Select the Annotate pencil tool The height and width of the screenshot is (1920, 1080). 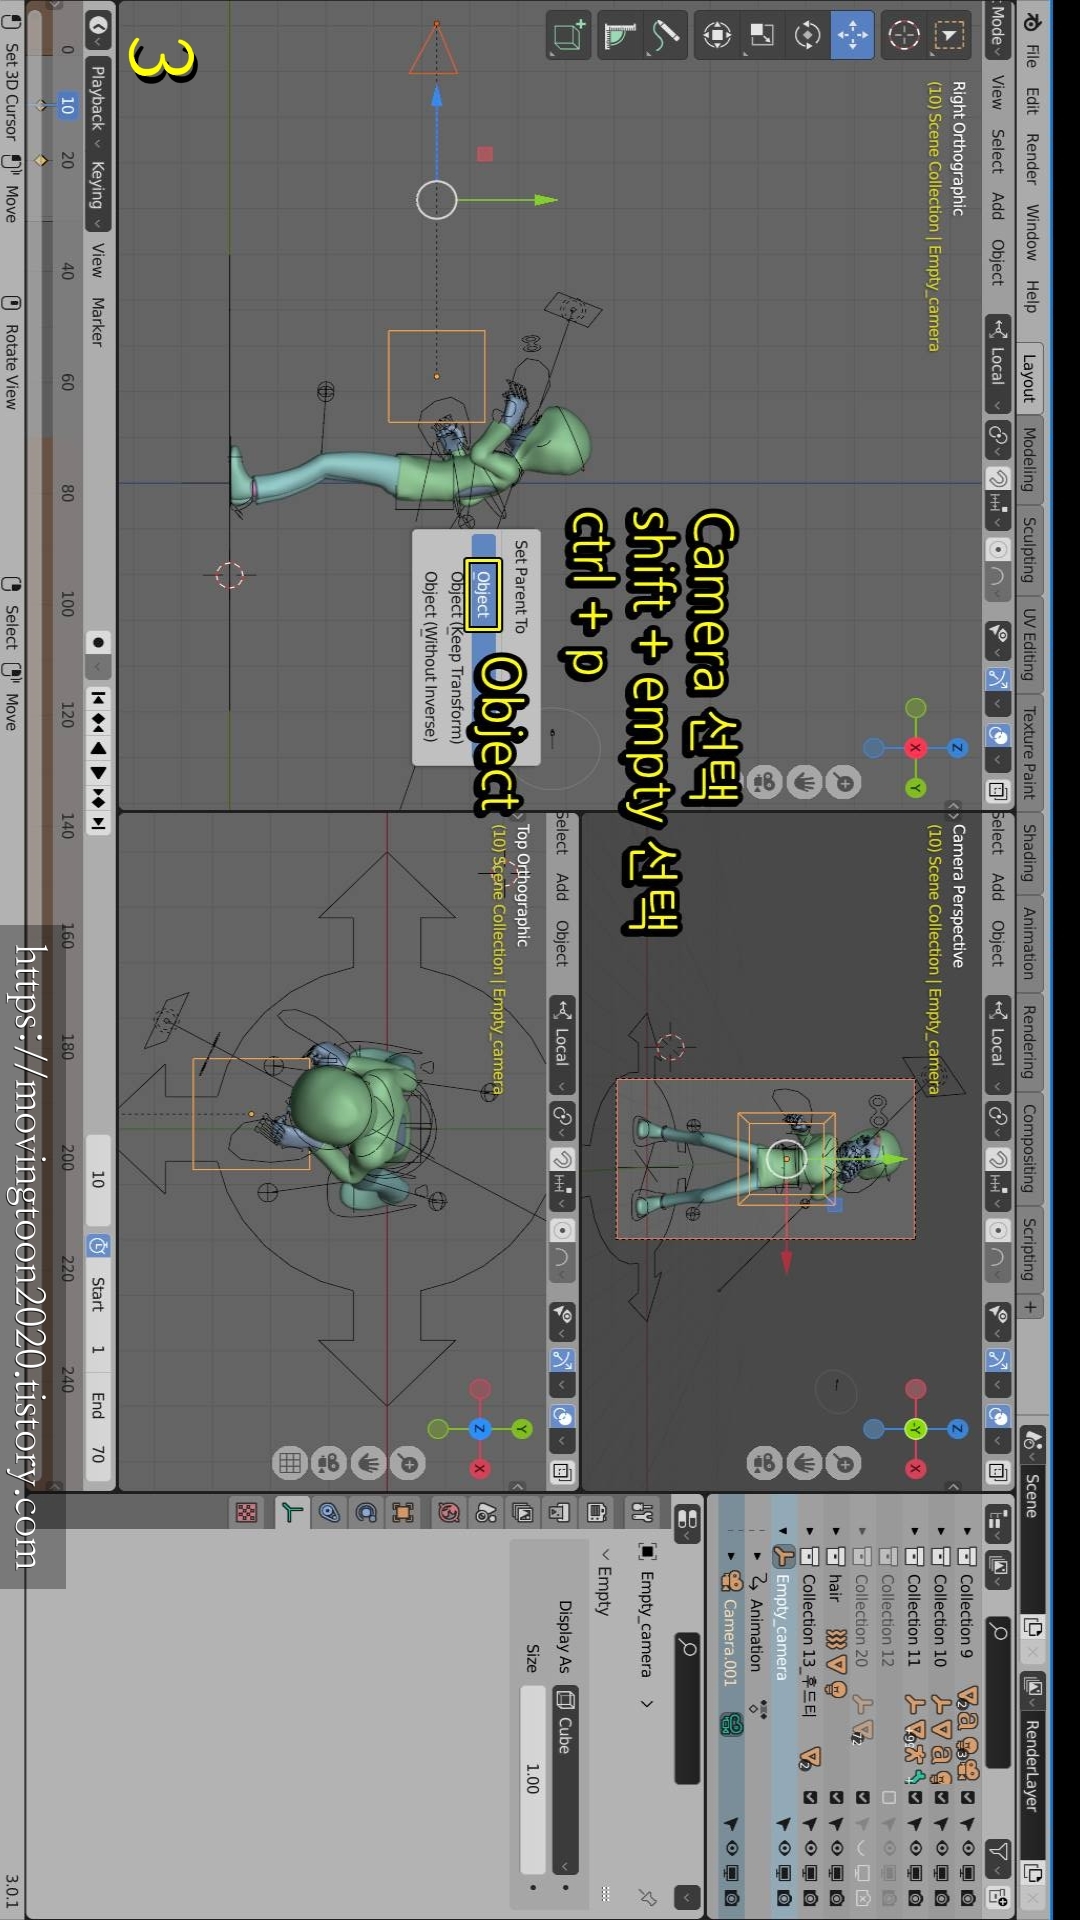[665, 36]
